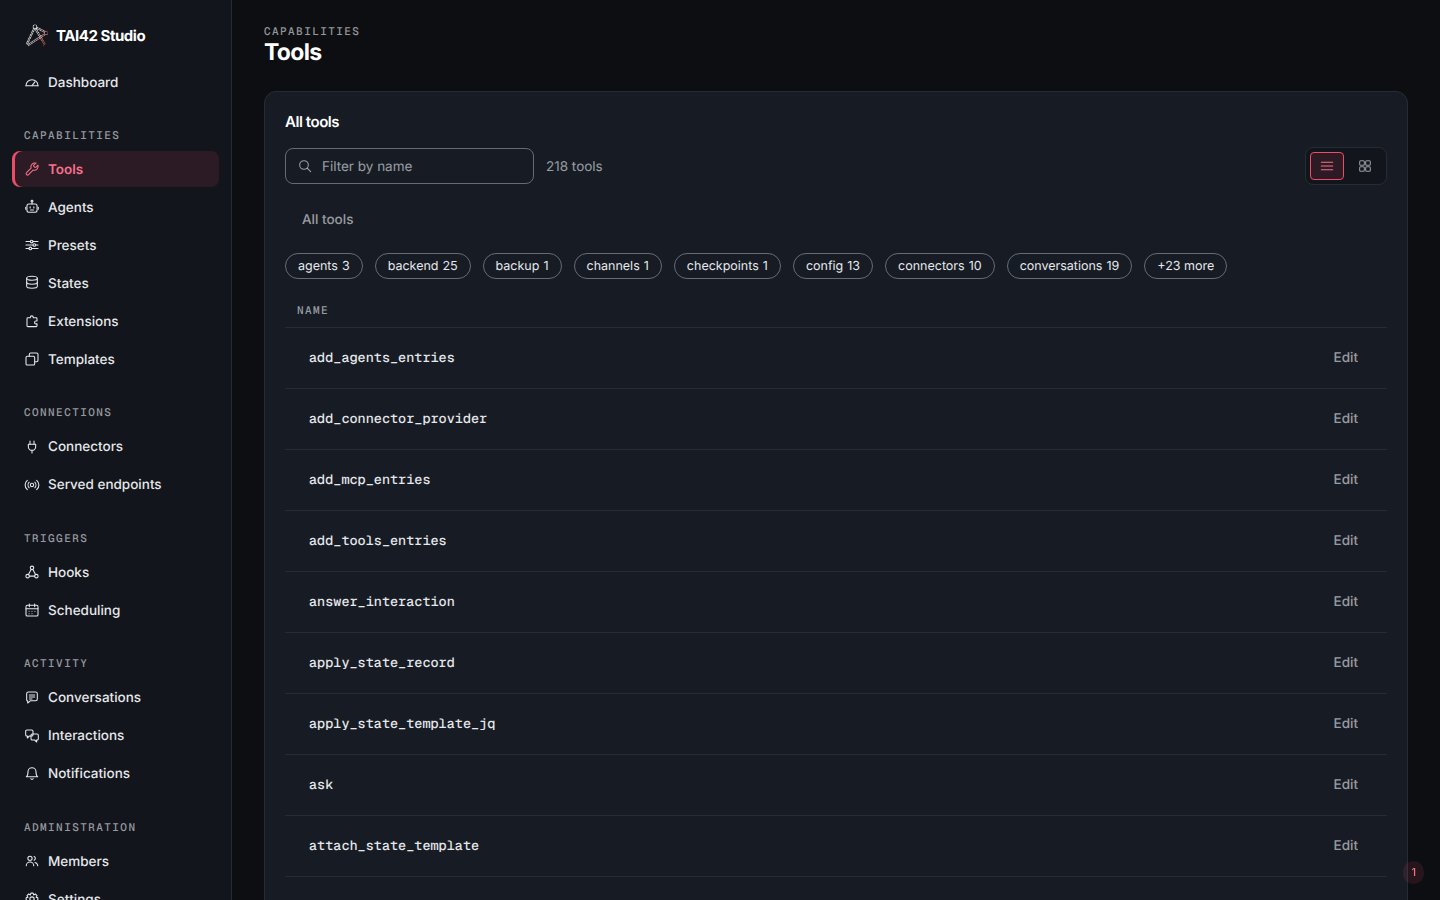Click the TAI42 Studio logo icon

36,35
